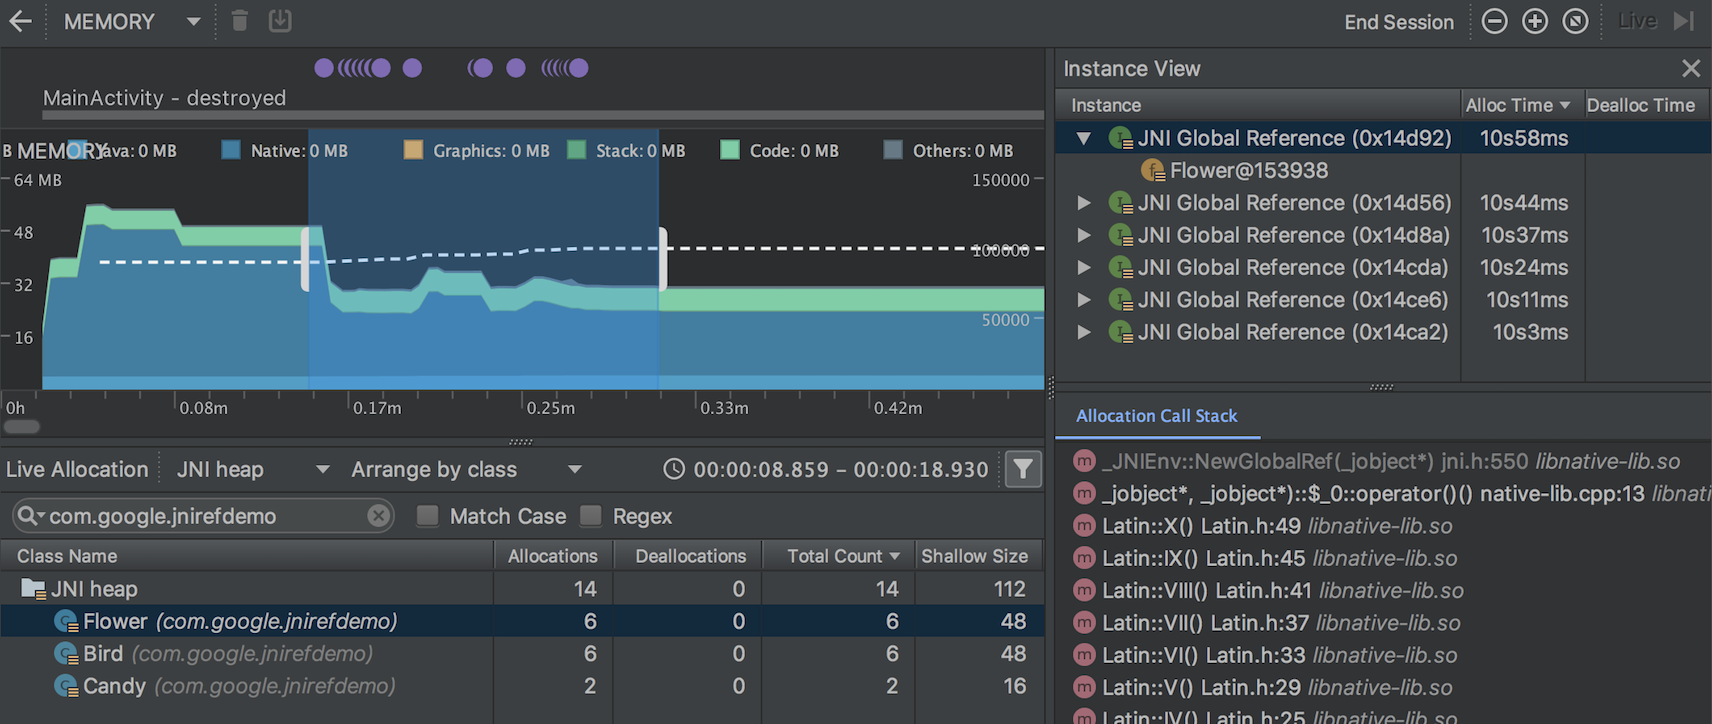Click the trash garbage collection icon
This screenshot has height=724, width=1712.
(239, 21)
